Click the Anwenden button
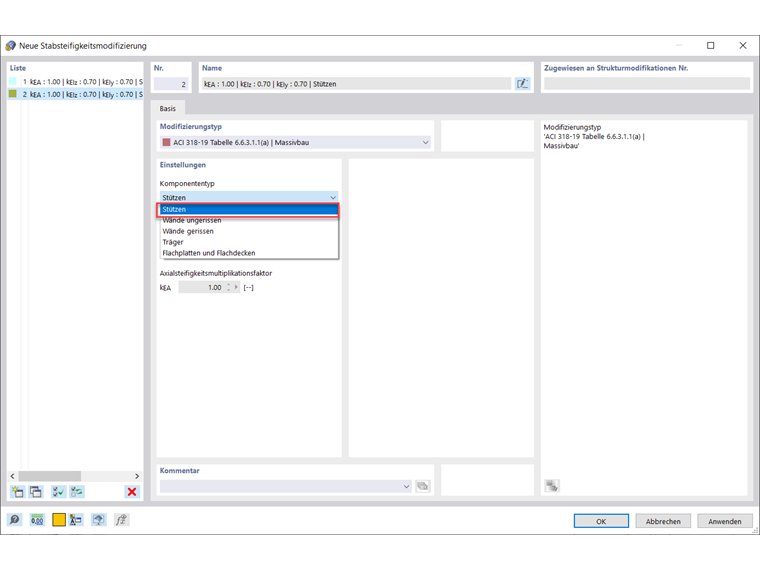 point(725,522)
